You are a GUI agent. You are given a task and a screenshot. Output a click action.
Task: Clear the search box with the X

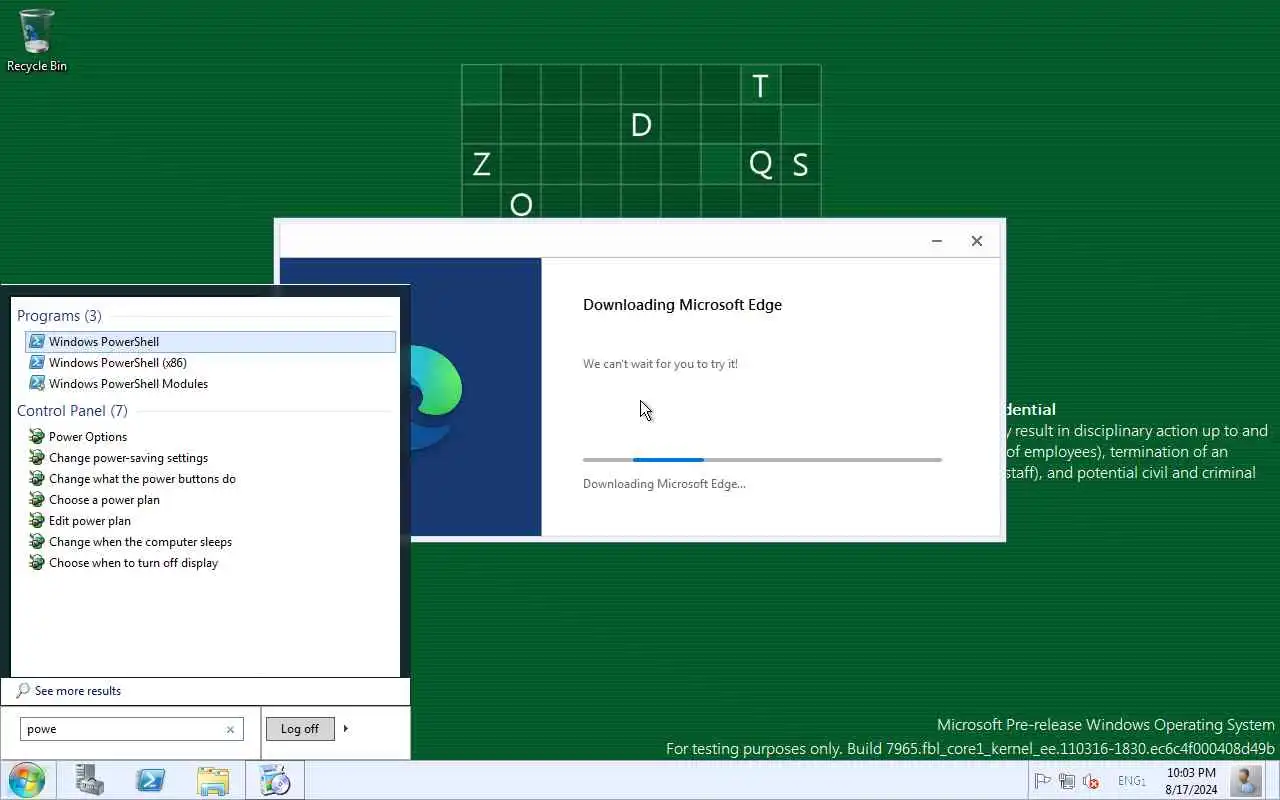click(x=230, y=729)
